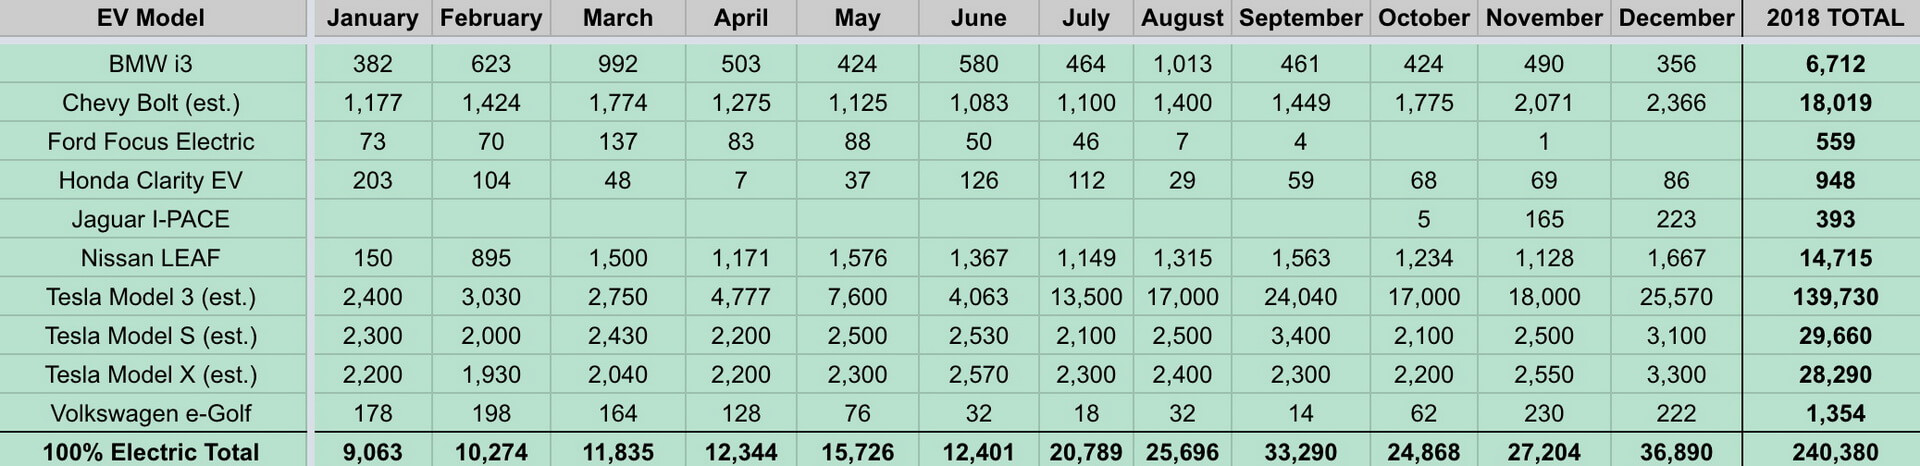Select the 100% Electric Total row label
Image resolution: width=1920 pixels, height=466 pixels.
pos(151,452)
